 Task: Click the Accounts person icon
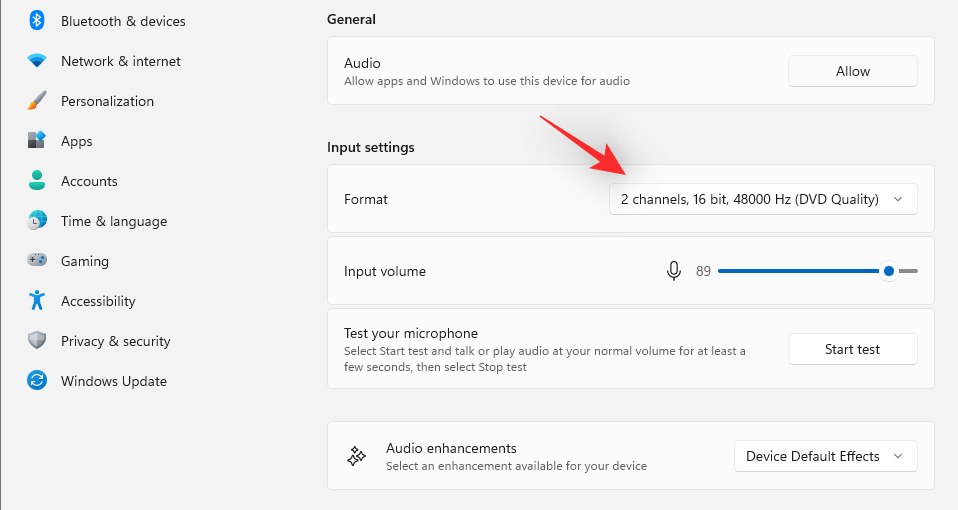[x=37, y=181]
